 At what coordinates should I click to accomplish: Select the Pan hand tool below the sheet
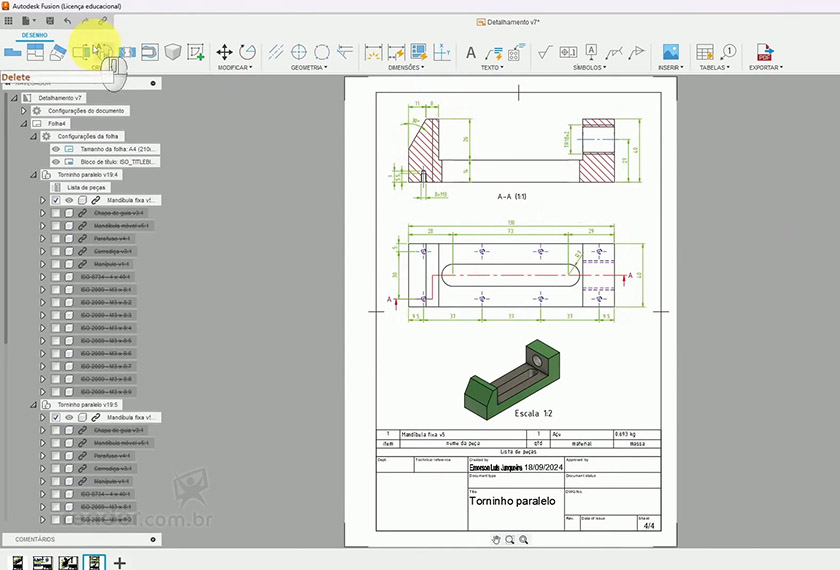tap(495, 539)
